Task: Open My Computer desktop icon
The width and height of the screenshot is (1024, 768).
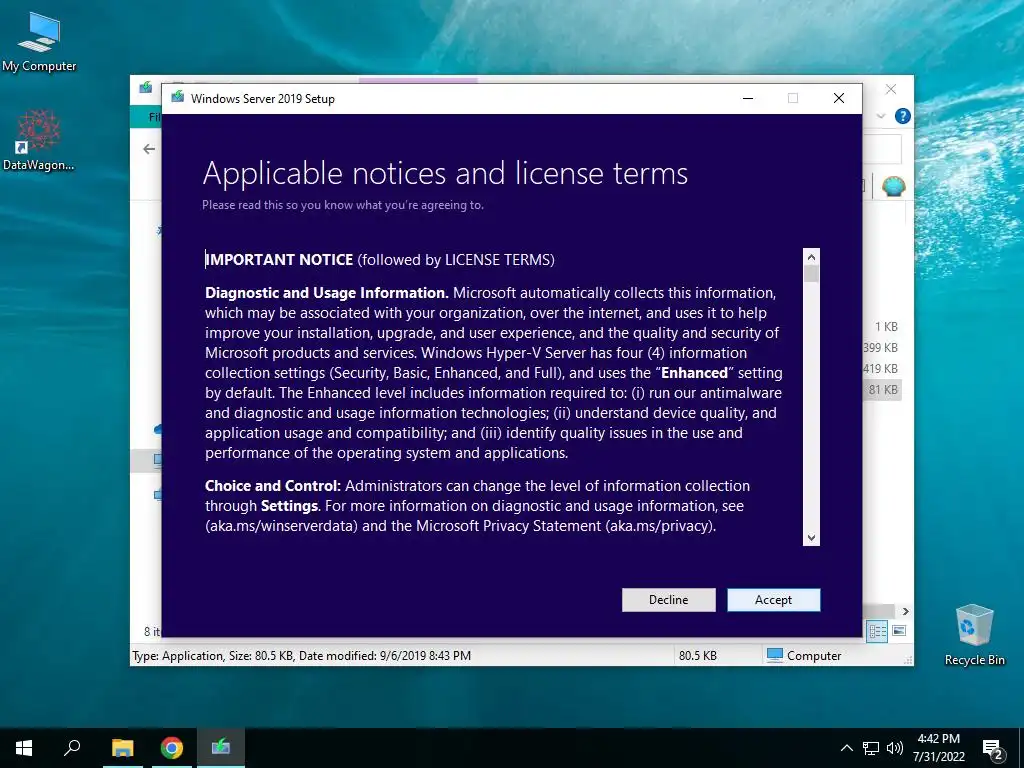Action: pyautogui.click(x=39, y=43)
